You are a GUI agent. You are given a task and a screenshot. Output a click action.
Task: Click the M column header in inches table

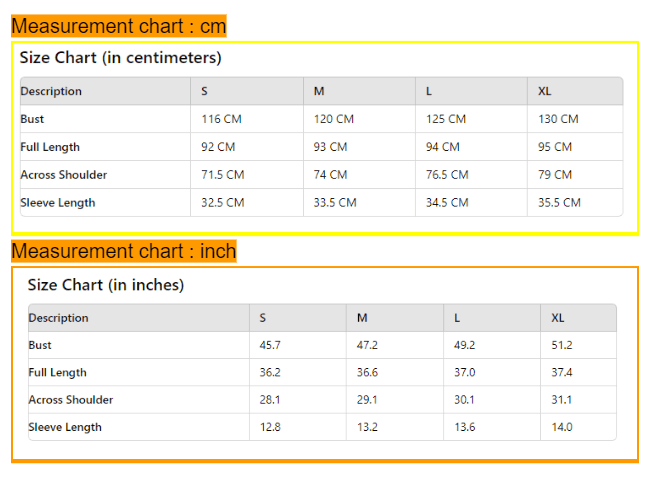362,318
